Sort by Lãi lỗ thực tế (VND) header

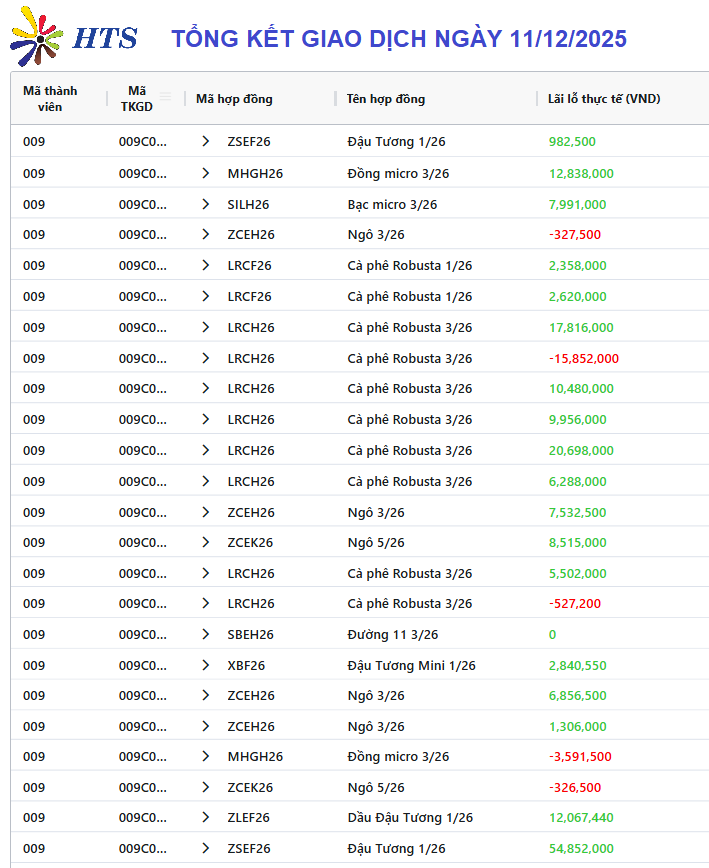click(604, 98)
